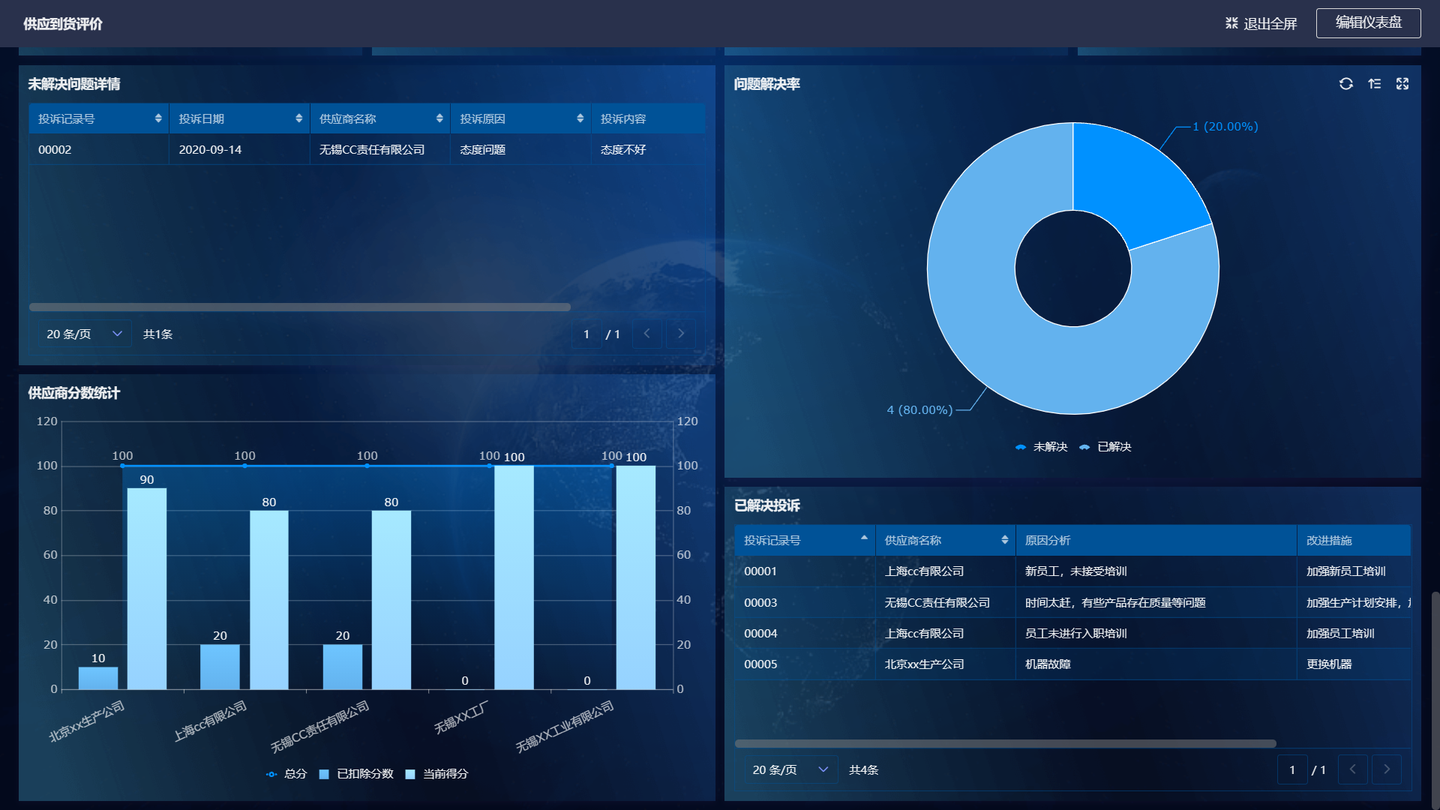Click the 10 deducted bar for 北京xx生产公司
The height and width of the screenshot is (810, 1440).
98,678
